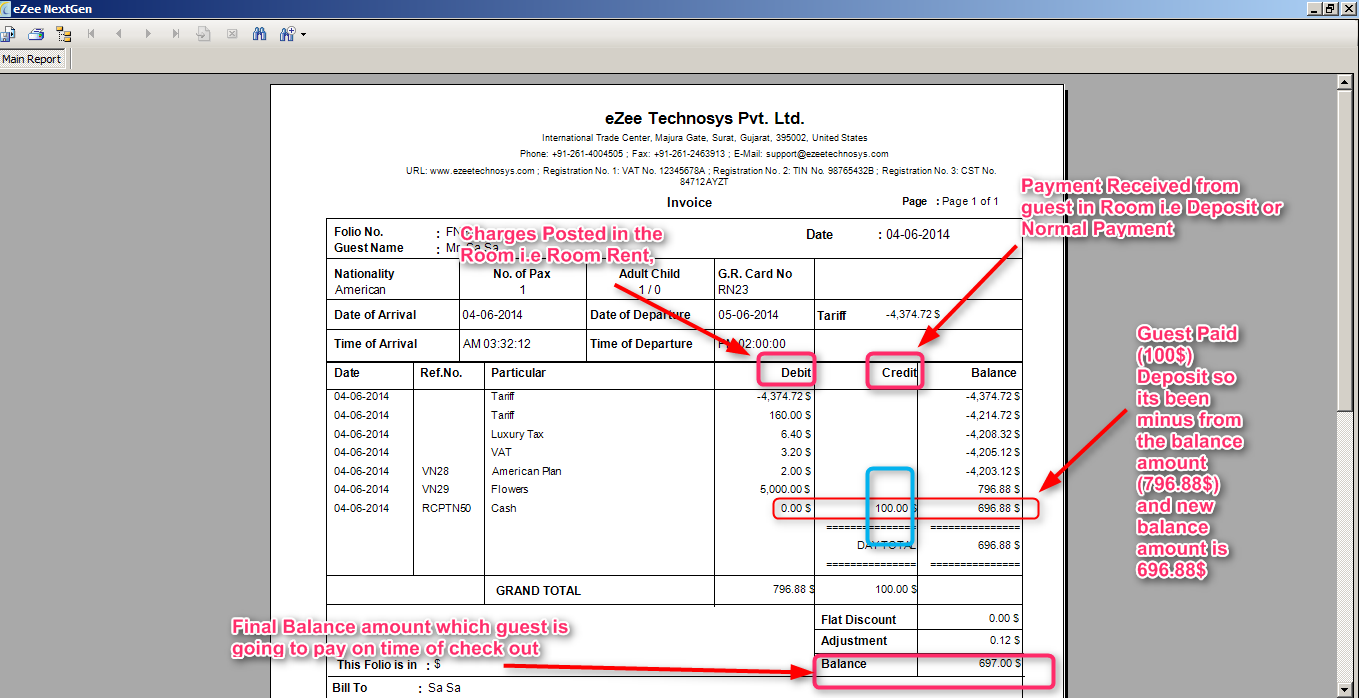The image size is (1359, 698).
Task: Click the vertical scrollbar thumb
Action: click(1346, 250)
